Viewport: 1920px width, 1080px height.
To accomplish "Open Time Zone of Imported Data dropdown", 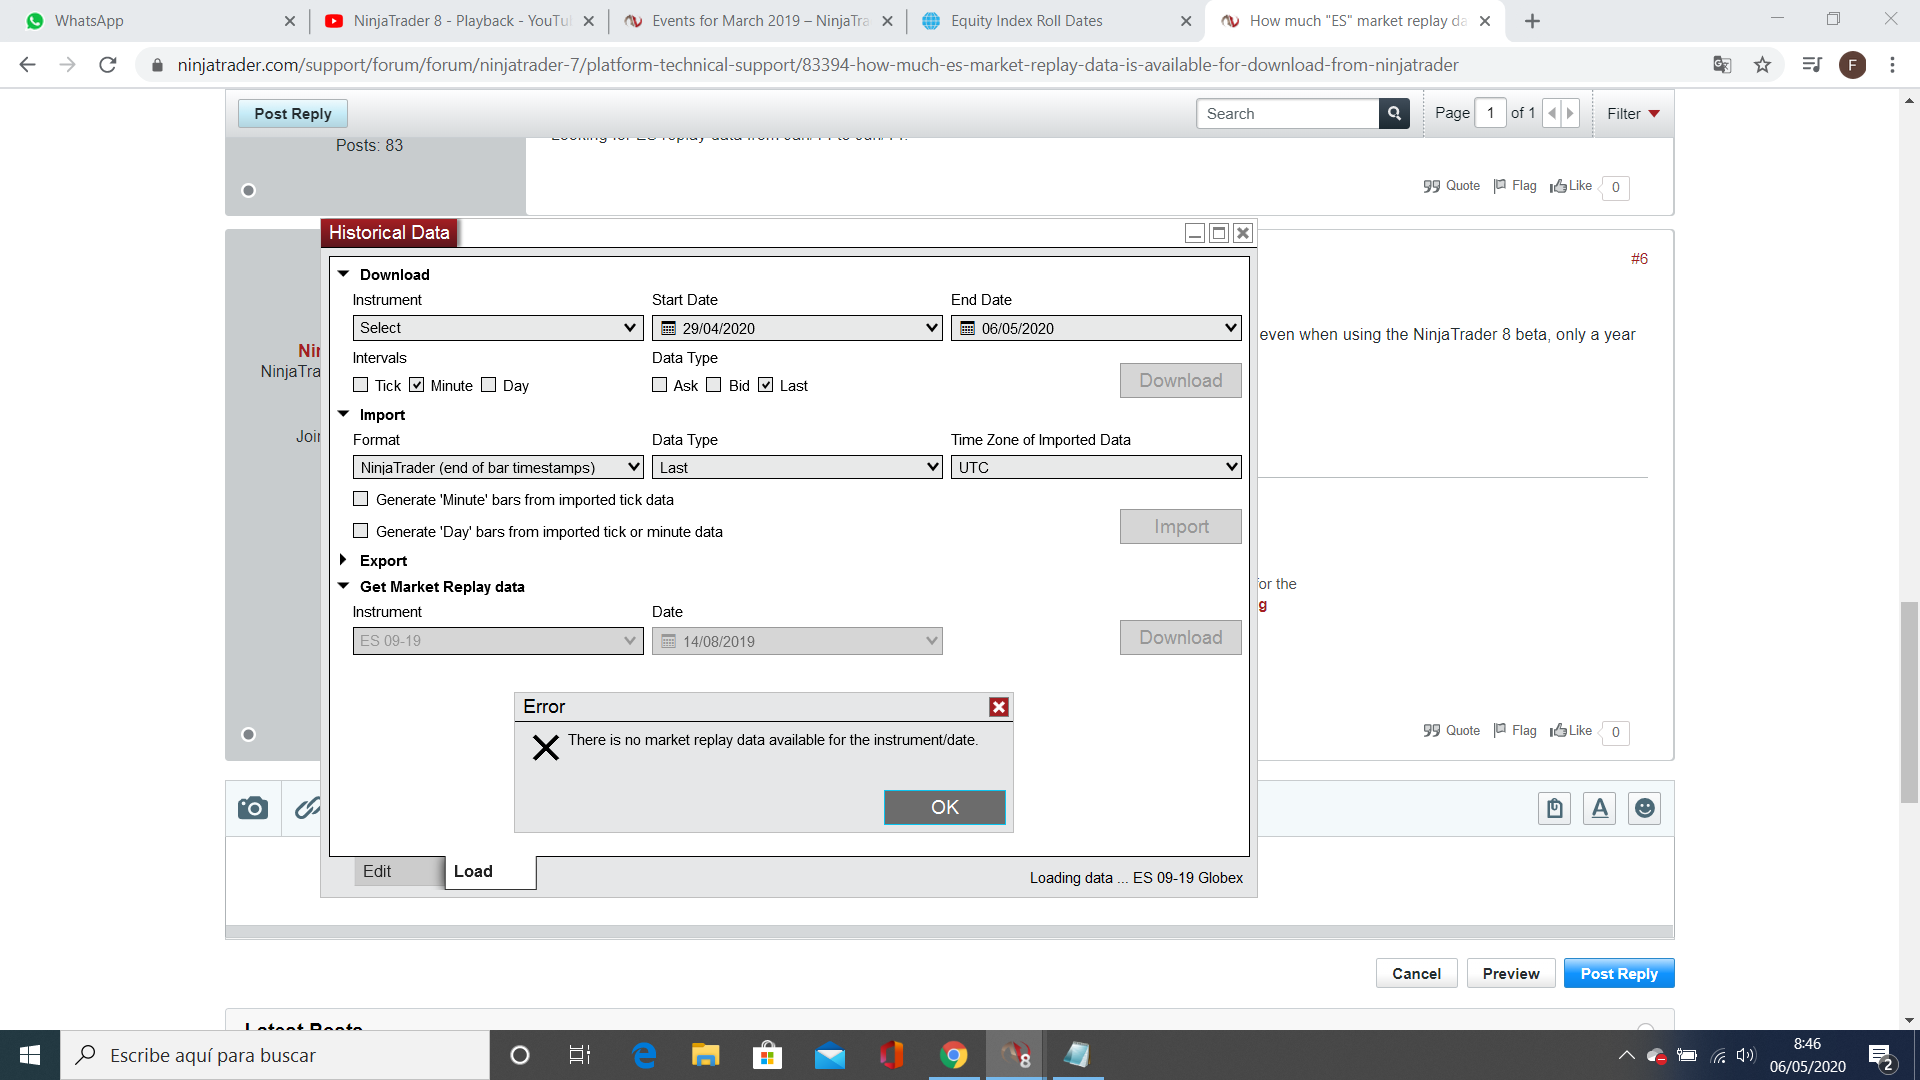I will (x=1095, y=467).
